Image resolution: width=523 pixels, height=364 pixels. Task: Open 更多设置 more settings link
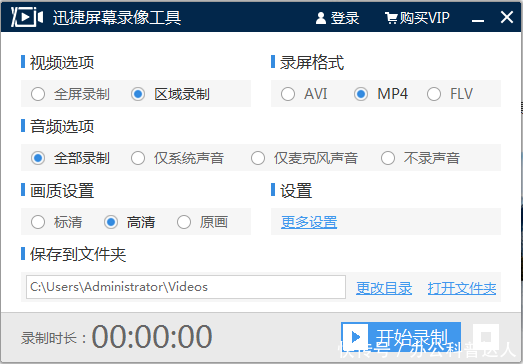pos(309,222)
